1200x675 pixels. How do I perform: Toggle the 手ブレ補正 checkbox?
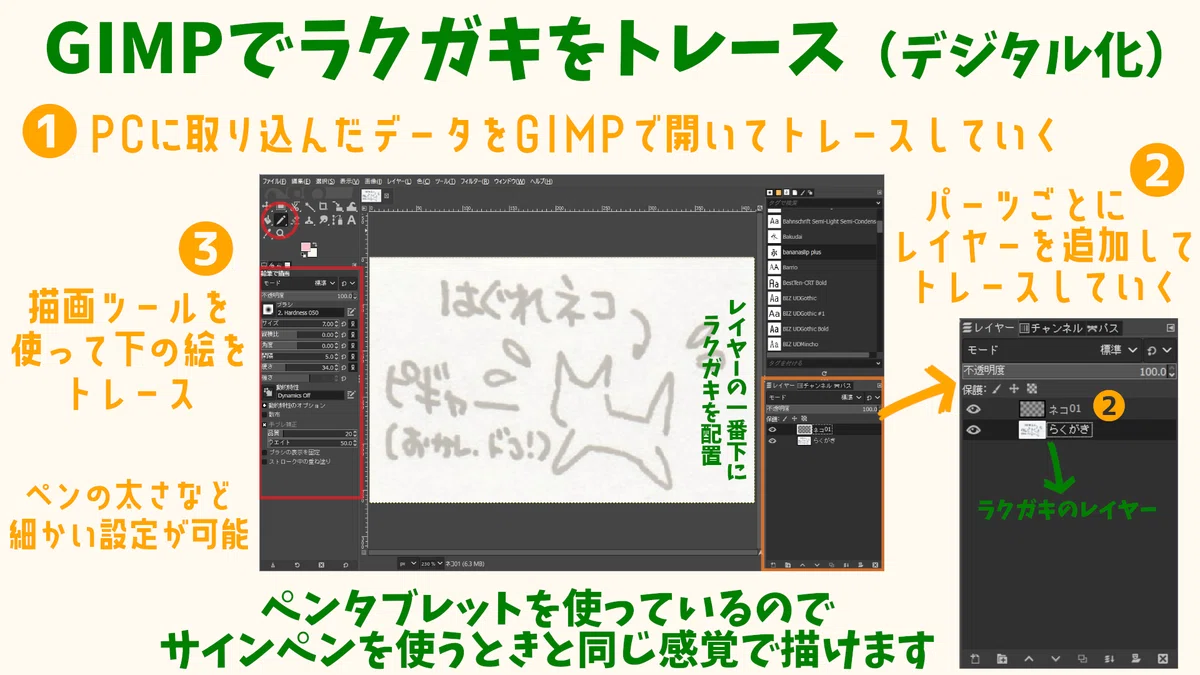[x=264, y=425]
